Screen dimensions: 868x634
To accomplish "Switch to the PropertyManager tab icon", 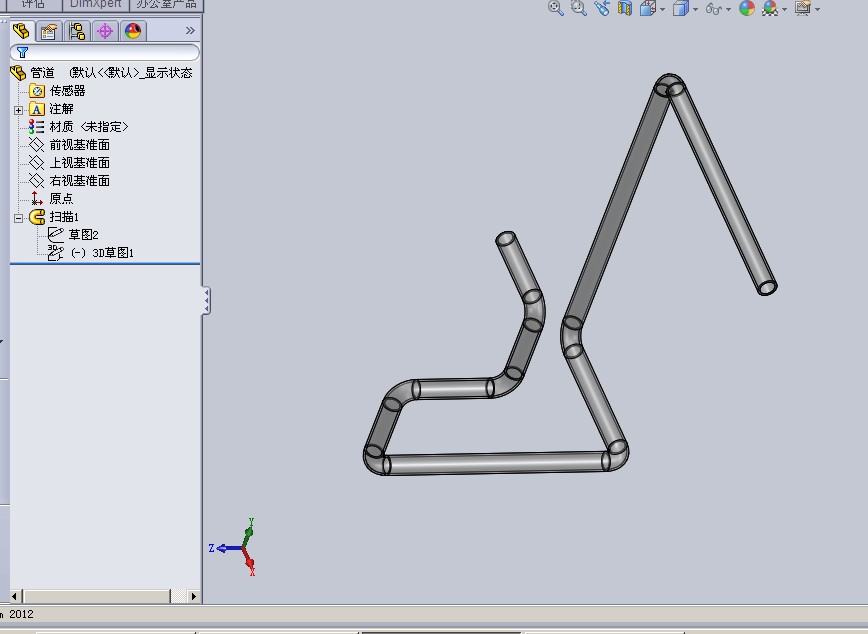I will point(47,31).
